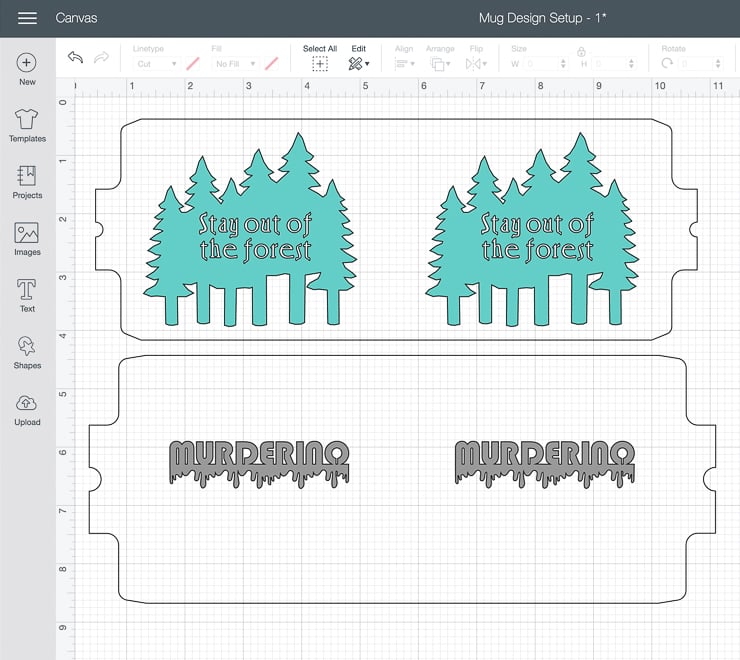Viewport: 740px width, 660px height.
Task: Adjust the Height stepper arrows
Action: coord(631,64)
